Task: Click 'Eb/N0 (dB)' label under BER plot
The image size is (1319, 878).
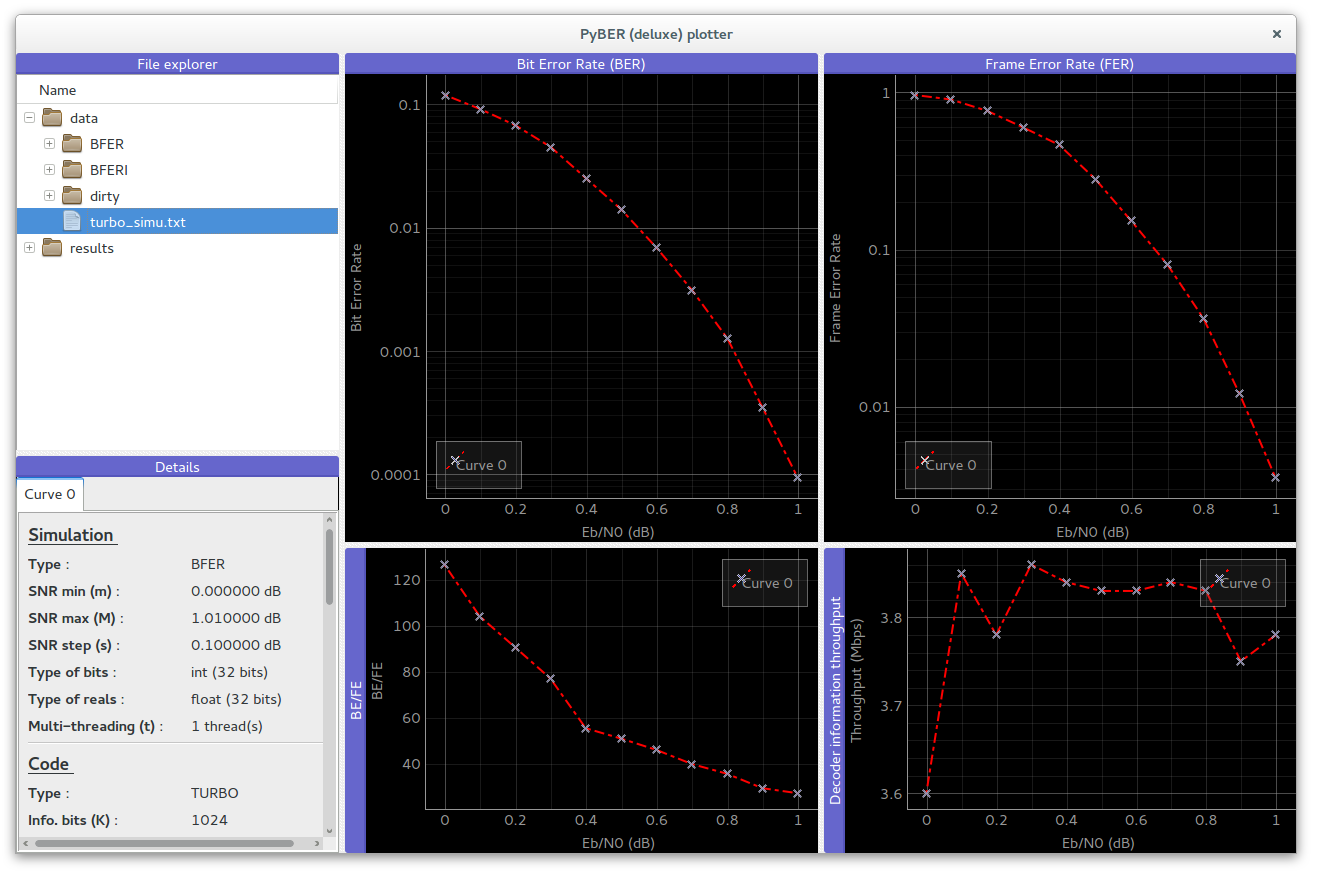Action: 619,532
